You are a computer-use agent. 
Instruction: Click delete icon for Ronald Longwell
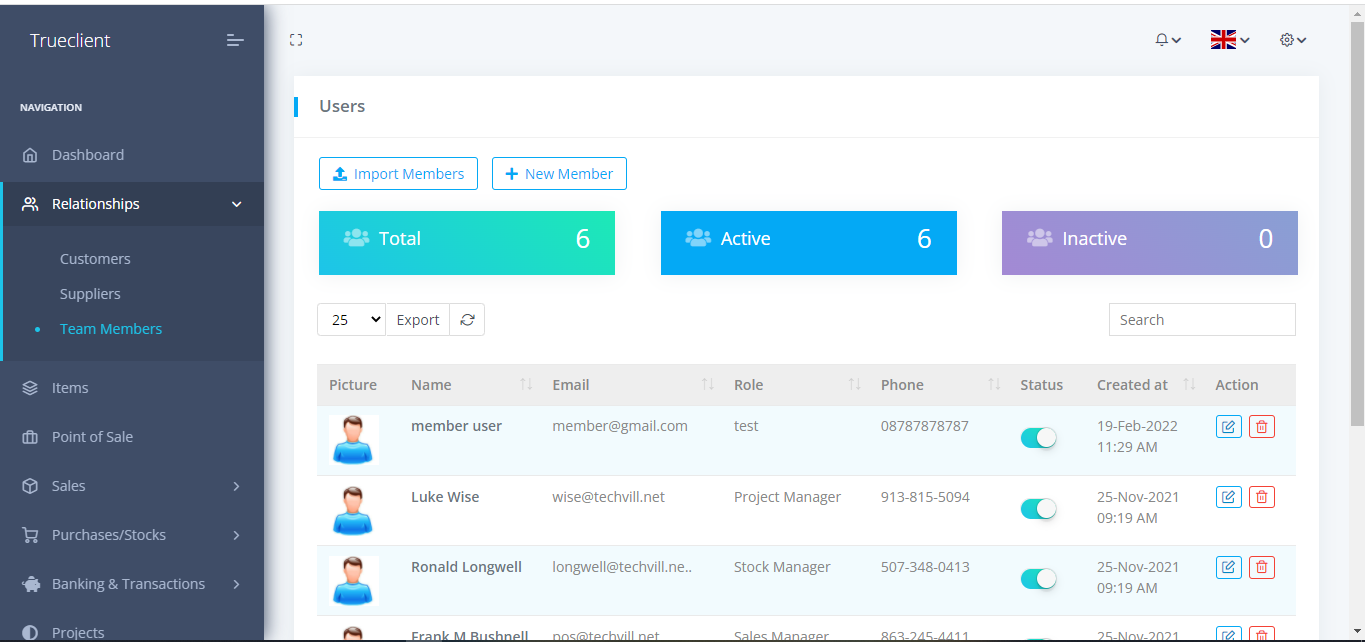1262,567
